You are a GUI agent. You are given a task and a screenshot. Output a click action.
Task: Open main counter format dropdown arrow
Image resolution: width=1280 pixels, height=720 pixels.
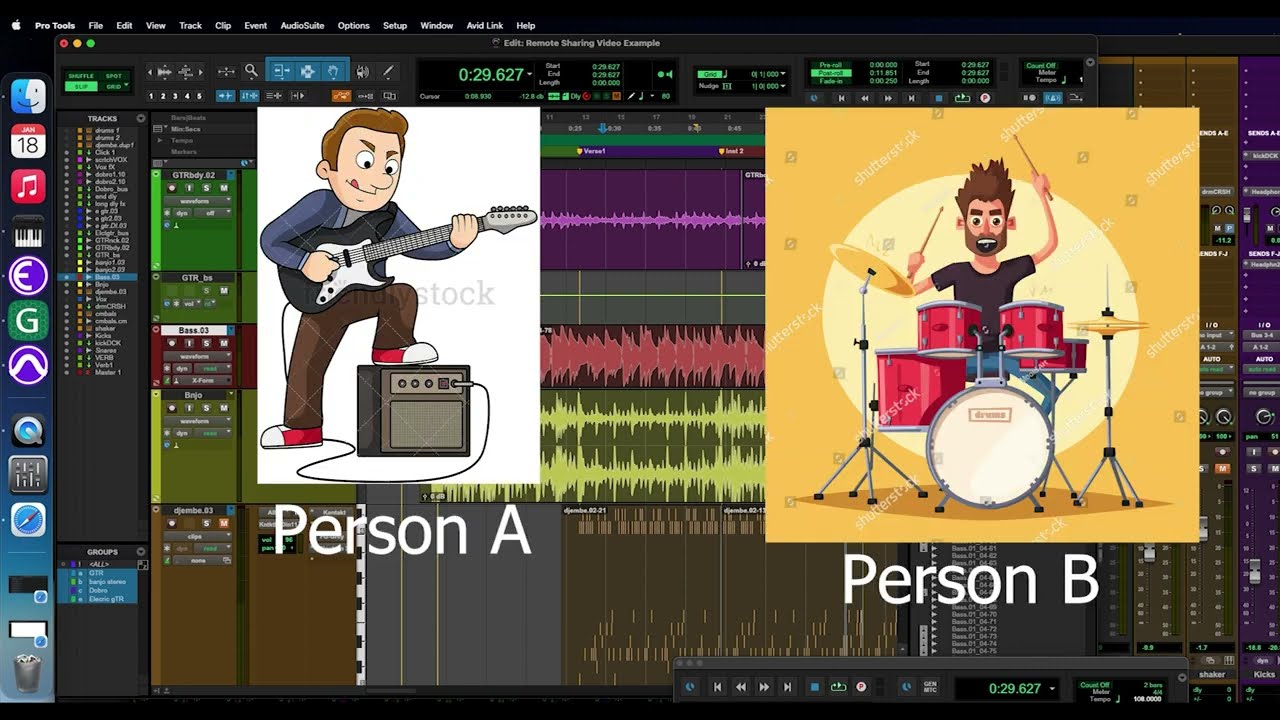529,74
